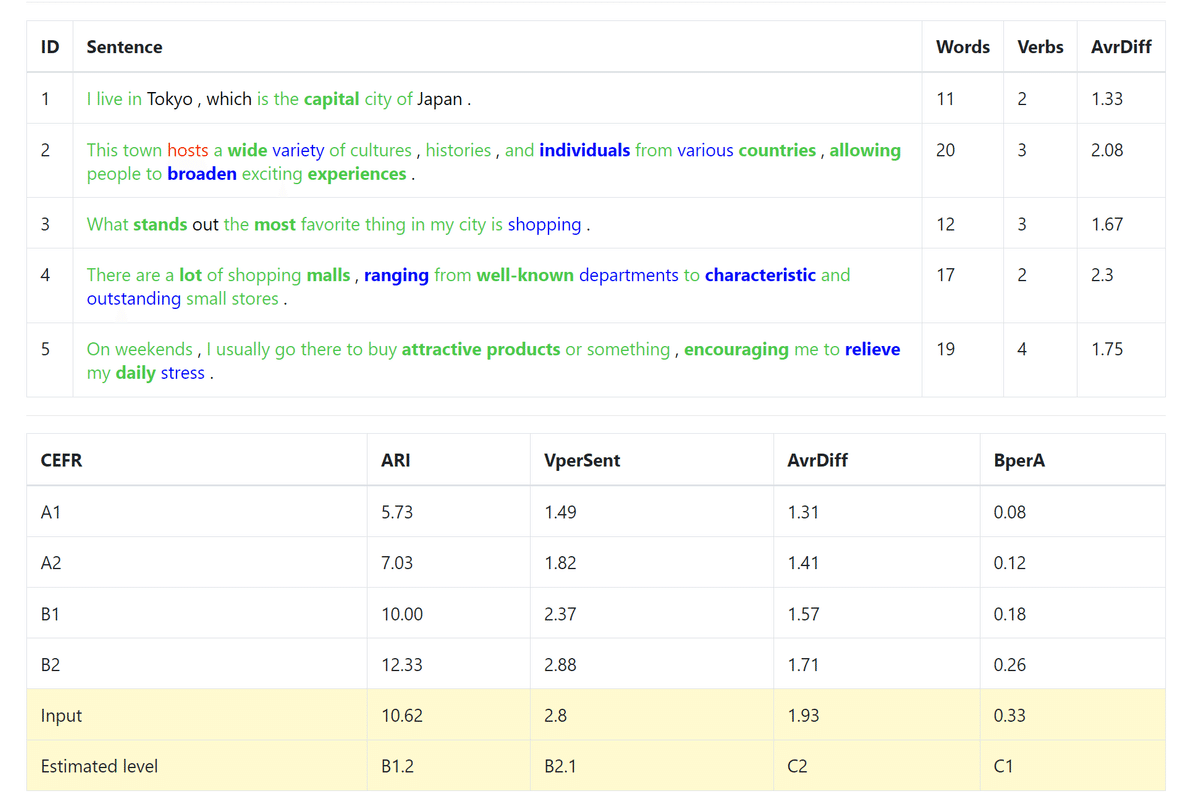Click the B2 ARI value 12.33
The width and height of the screenshot is (1200, 799).
[x=402, y=665]
